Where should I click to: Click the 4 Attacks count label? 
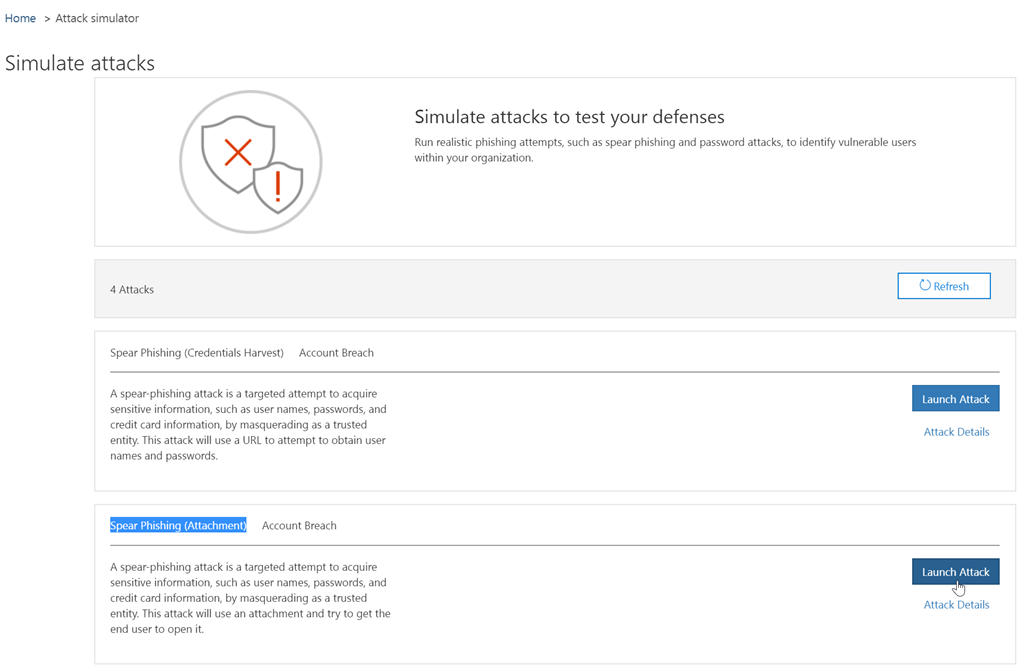point(132,289)
